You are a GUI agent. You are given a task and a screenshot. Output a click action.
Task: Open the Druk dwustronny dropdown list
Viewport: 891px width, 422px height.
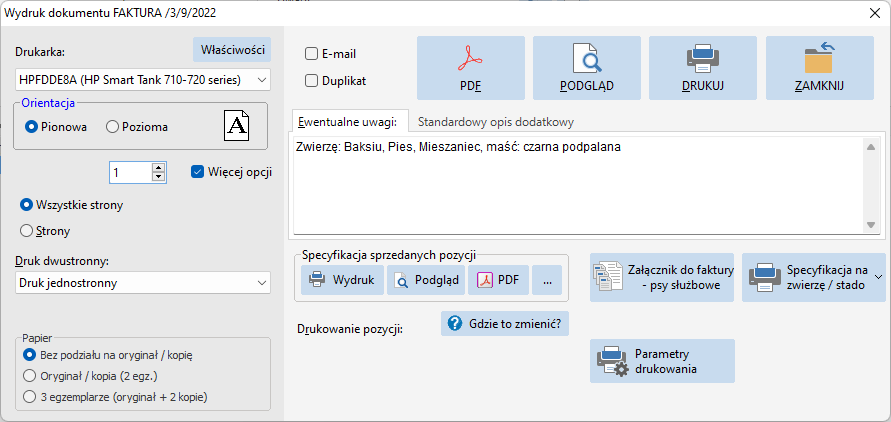143,282
